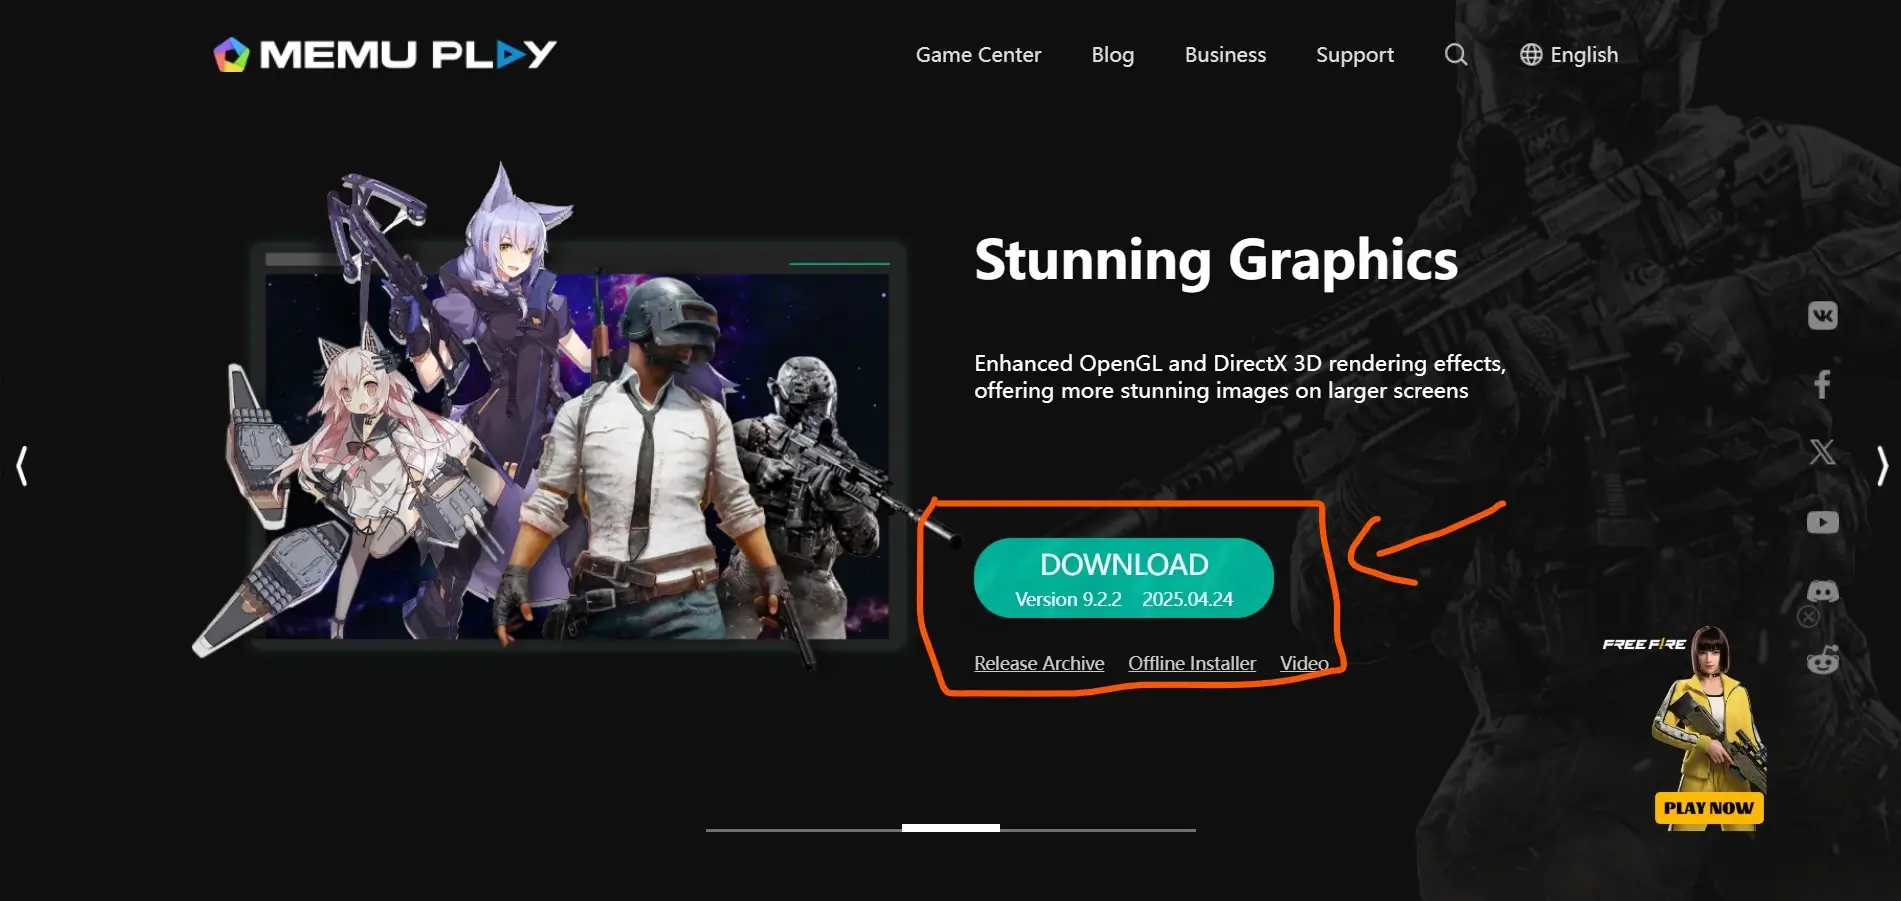Open the Reddit community icon
The width and height of the screenshot is (1901, 901).
click(1823, 660)
